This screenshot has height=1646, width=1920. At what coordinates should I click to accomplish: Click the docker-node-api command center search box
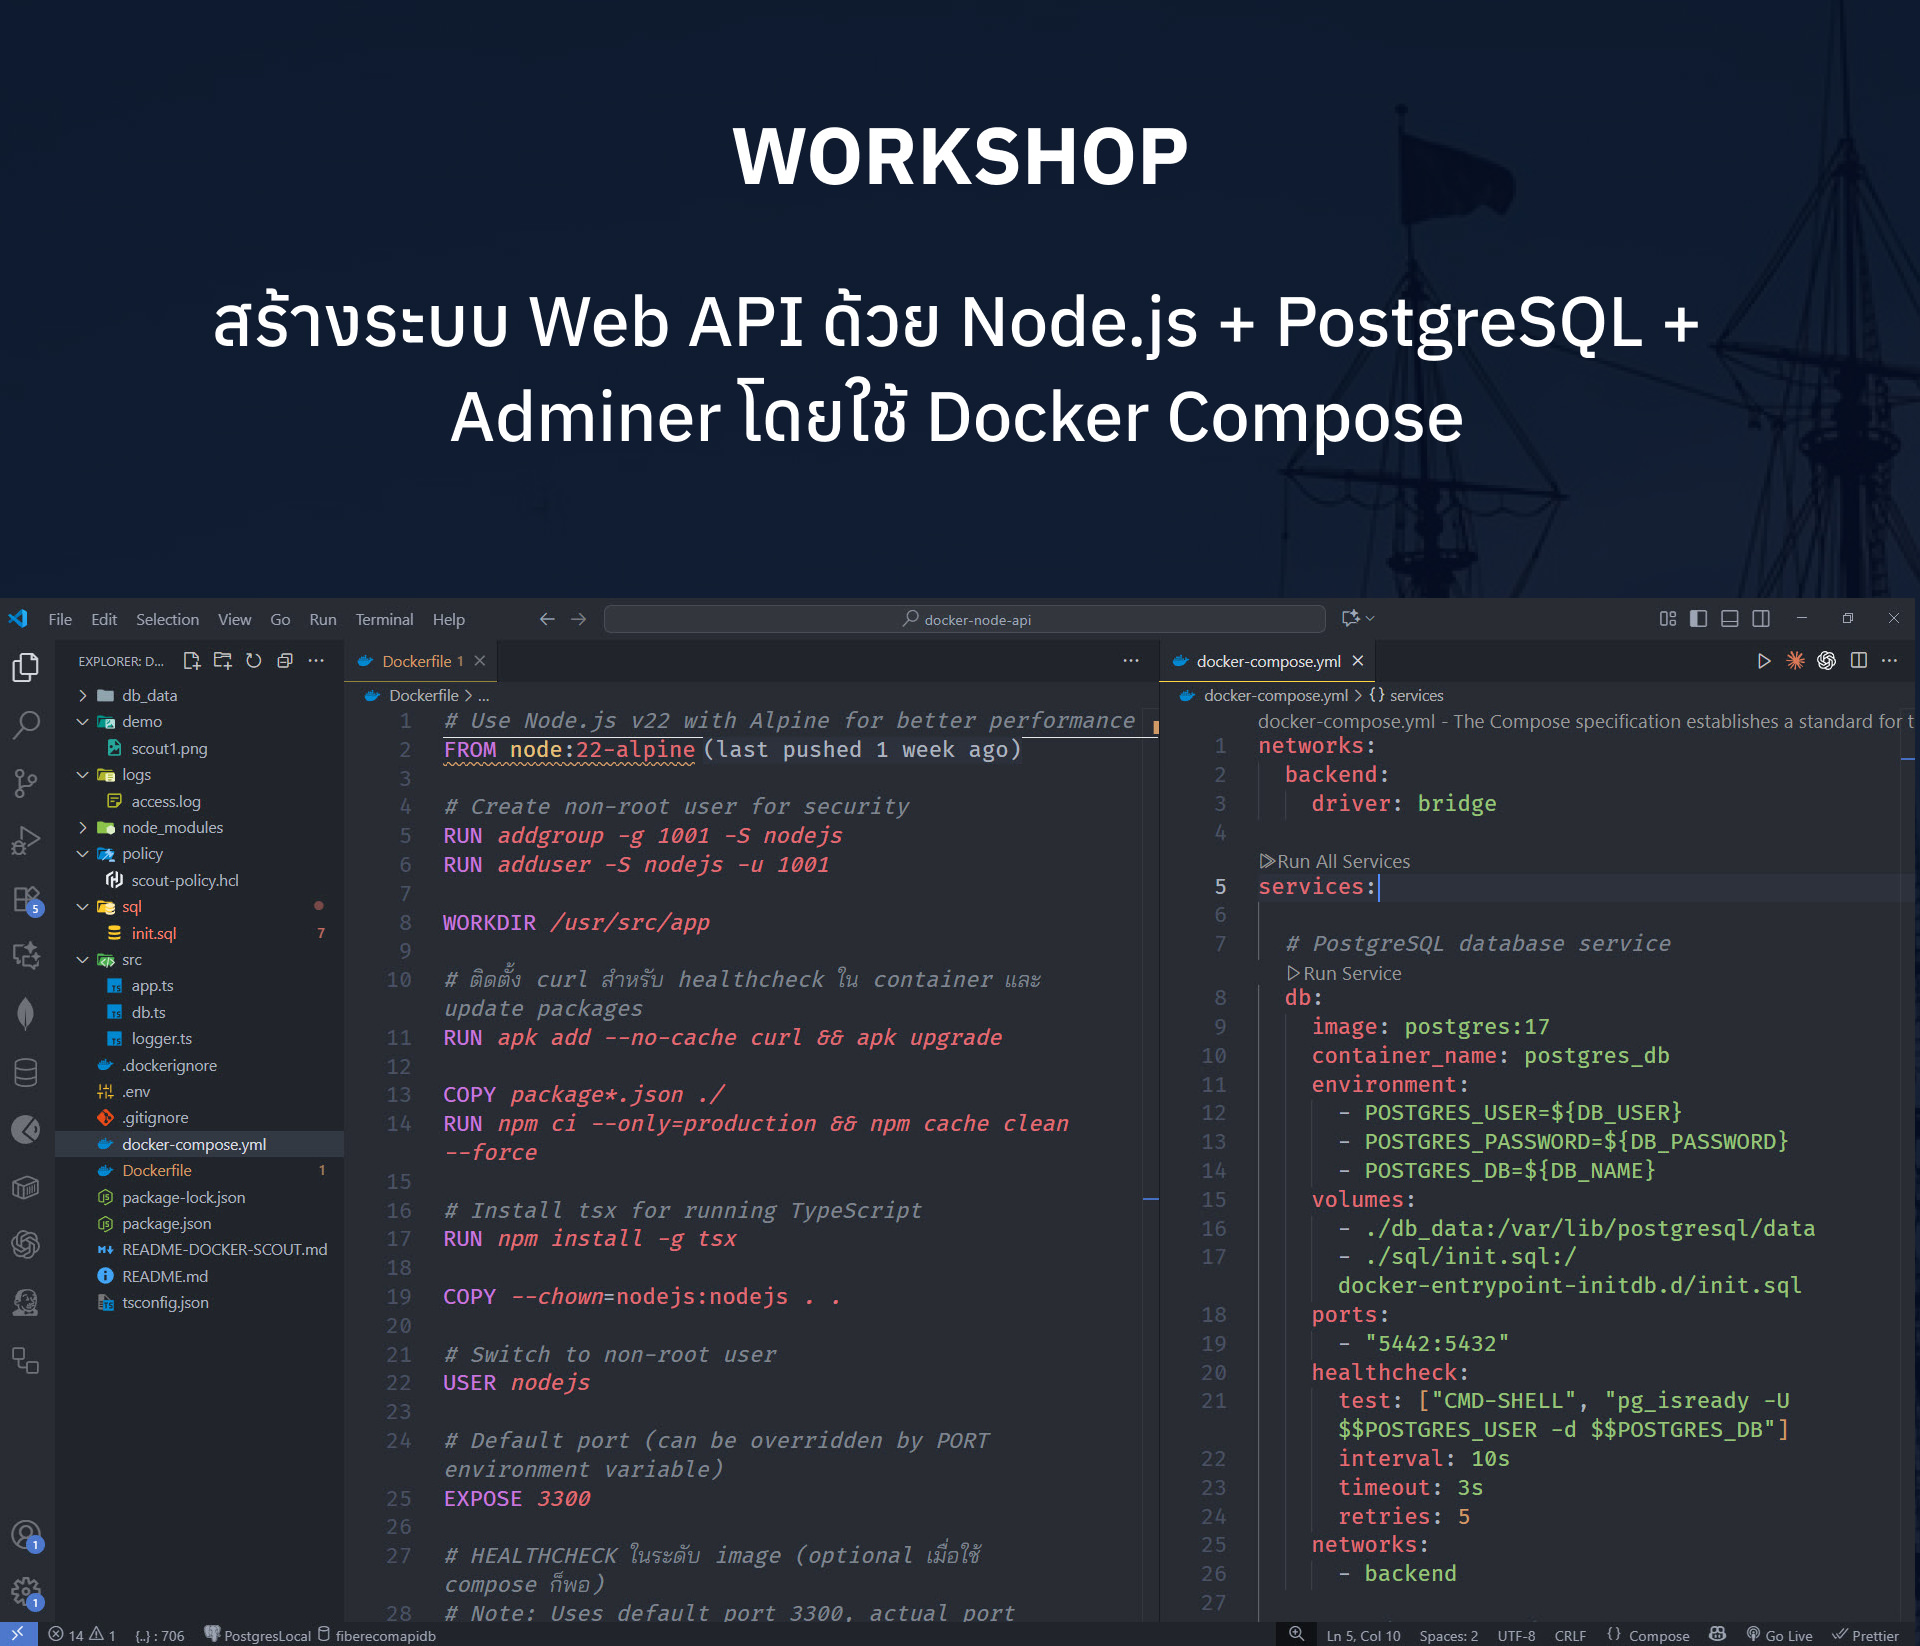965,620
